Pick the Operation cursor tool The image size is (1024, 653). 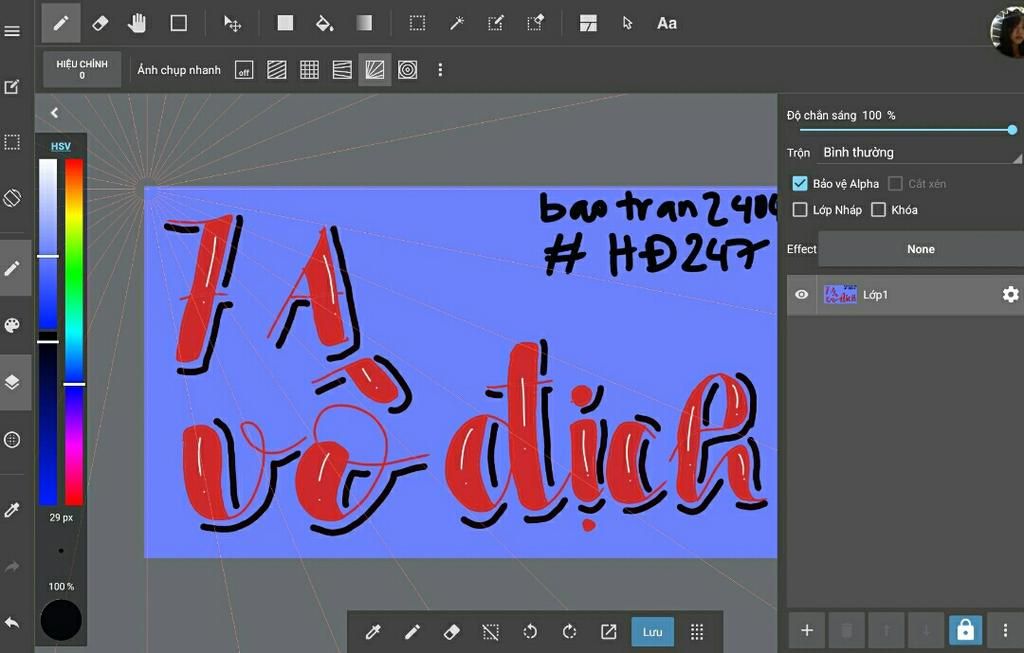(628, 24)
